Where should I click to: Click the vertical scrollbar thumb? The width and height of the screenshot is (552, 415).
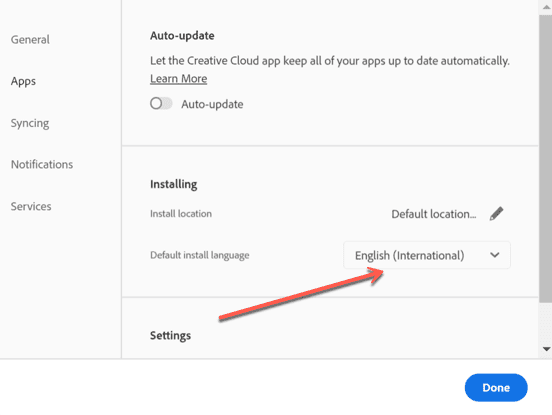point(545,158)
